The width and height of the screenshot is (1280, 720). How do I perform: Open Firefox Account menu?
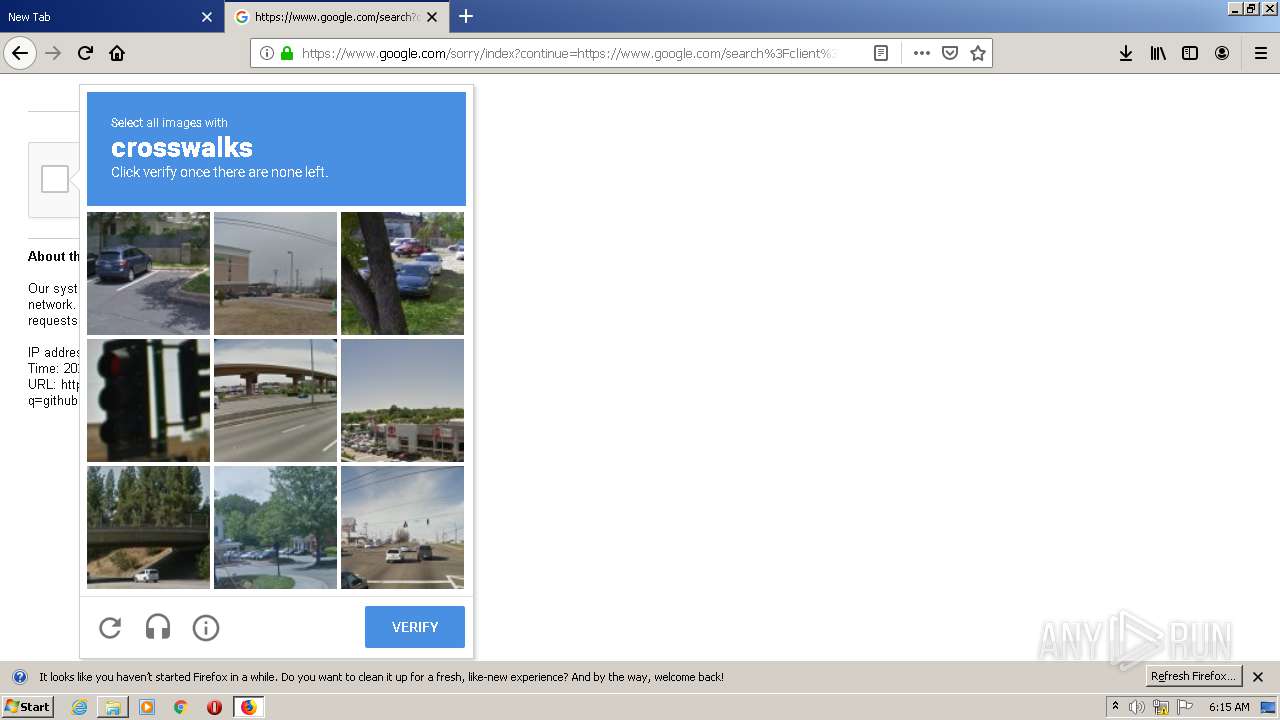[1222, 53]
